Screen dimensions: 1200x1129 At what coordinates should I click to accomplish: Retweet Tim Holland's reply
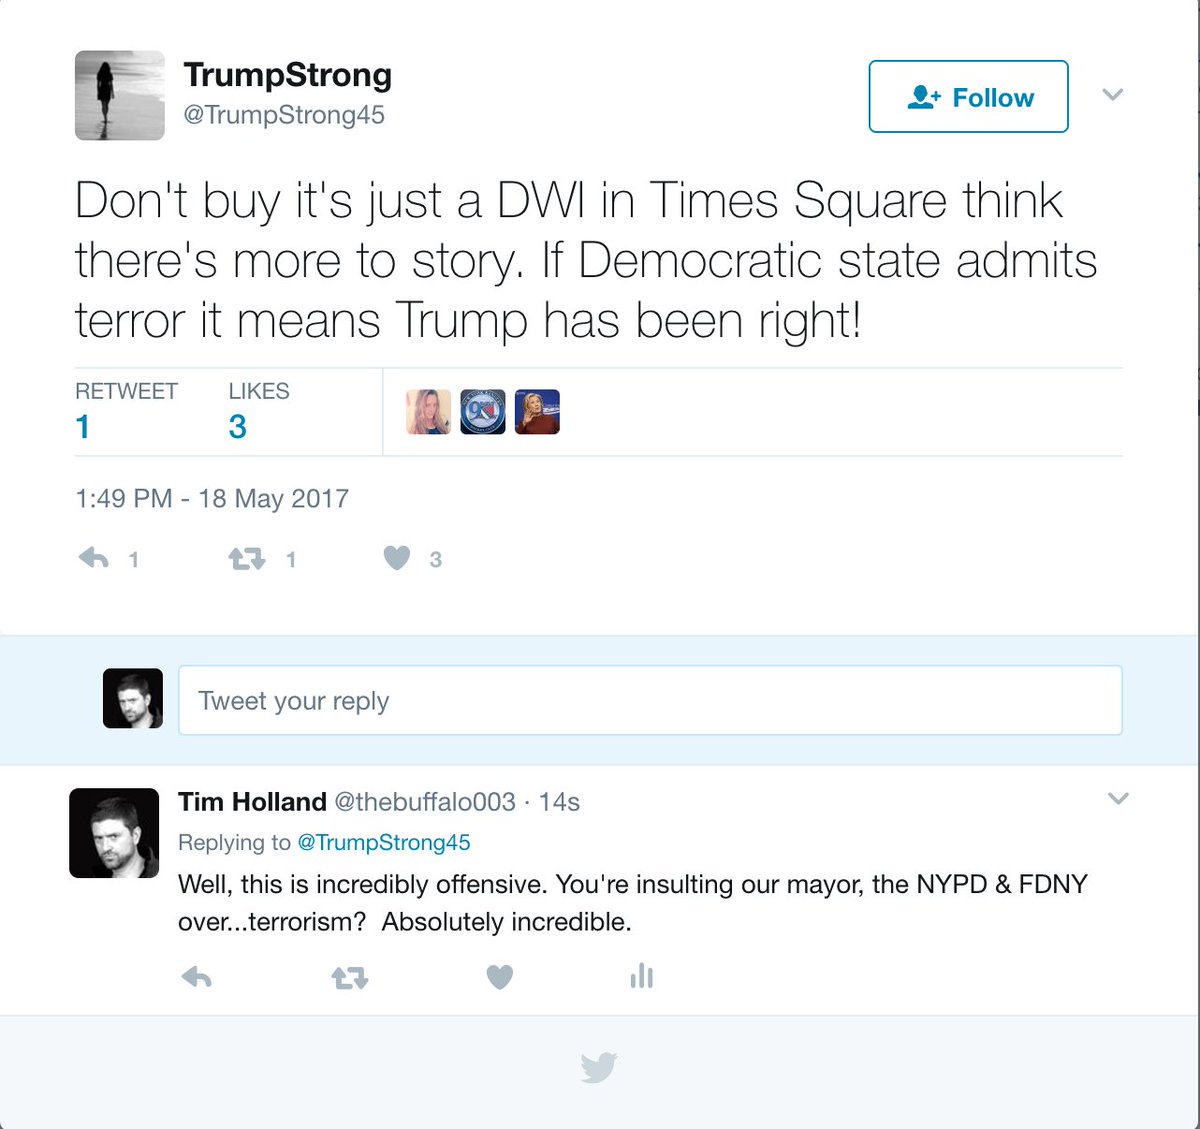click(x=350, y=978)
